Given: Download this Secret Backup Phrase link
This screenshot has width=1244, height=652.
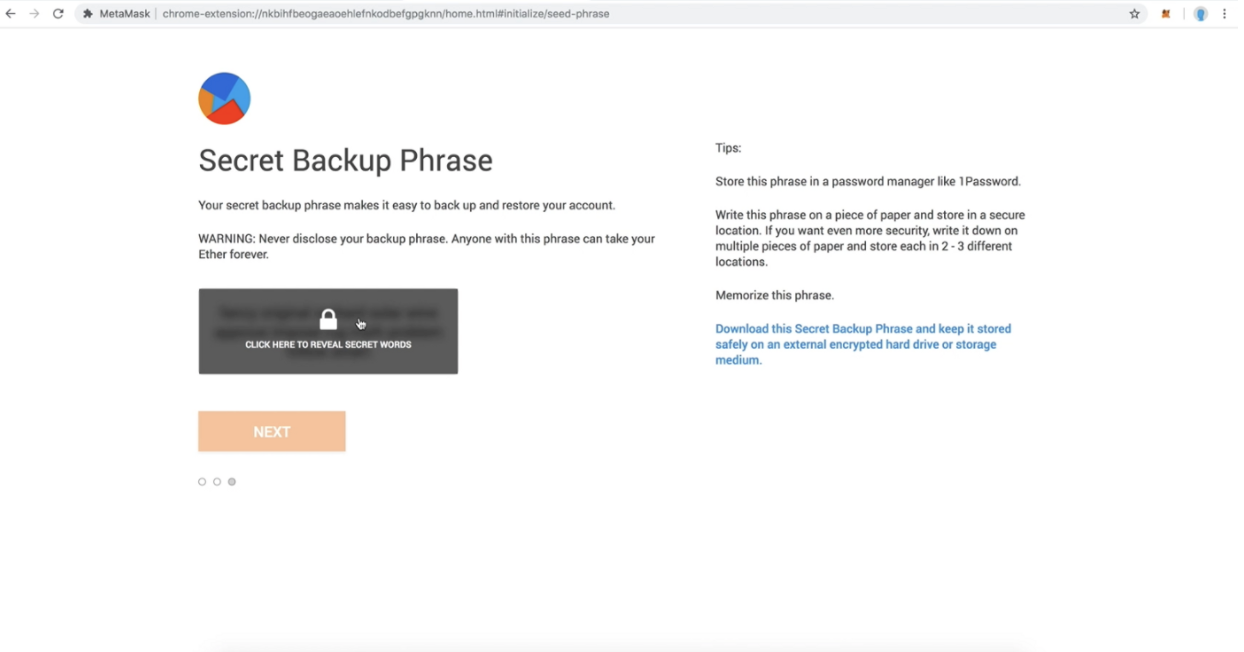Looking at the screenshot, I should point(863,344).
